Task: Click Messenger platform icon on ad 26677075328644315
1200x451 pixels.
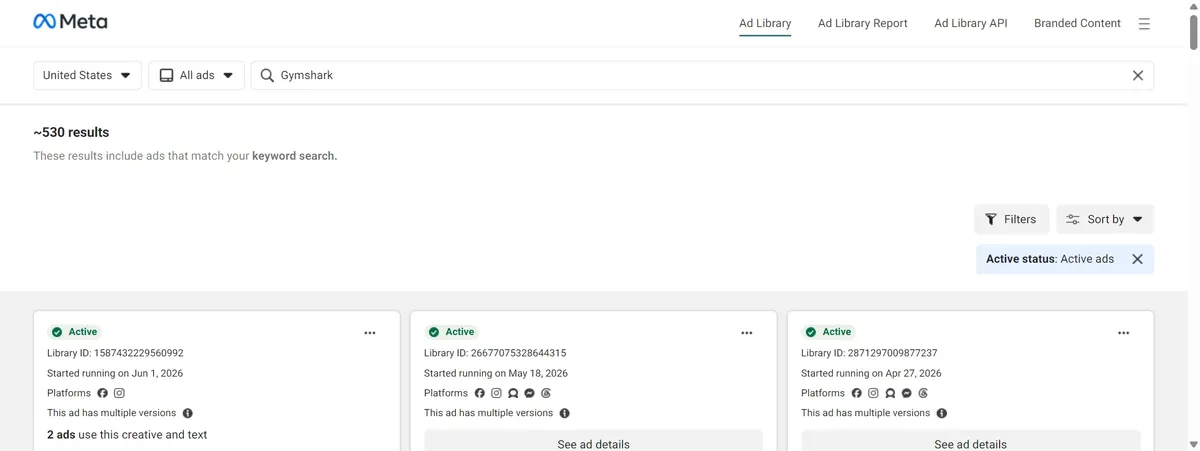Action: coord(529,393)
